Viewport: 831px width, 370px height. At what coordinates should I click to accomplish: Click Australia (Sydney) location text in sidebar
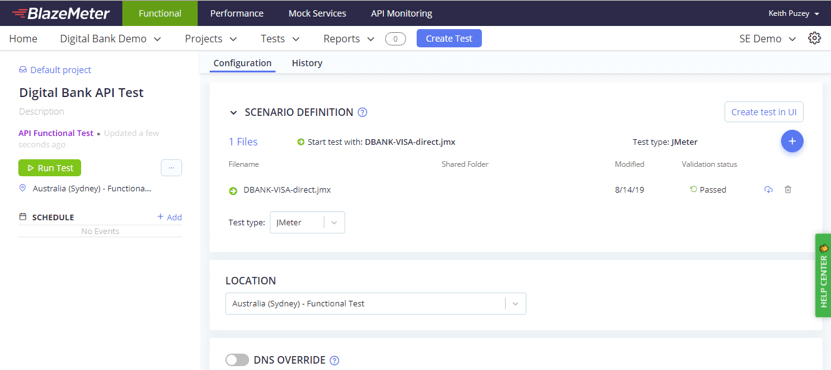[x=92, y=188]
